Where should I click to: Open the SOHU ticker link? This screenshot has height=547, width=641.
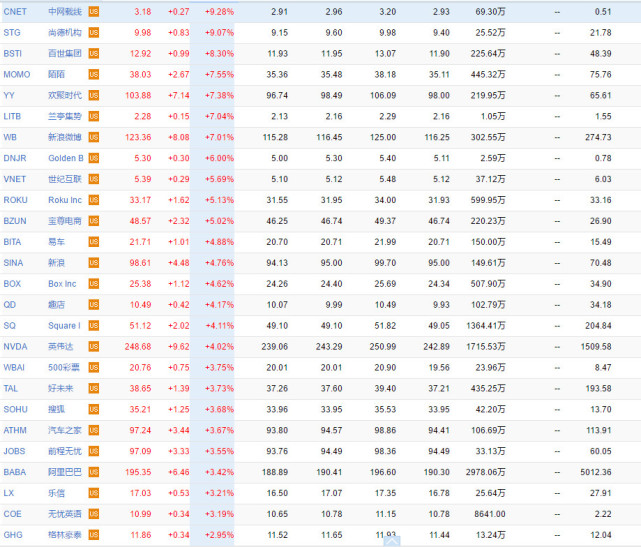click(16, 409)
